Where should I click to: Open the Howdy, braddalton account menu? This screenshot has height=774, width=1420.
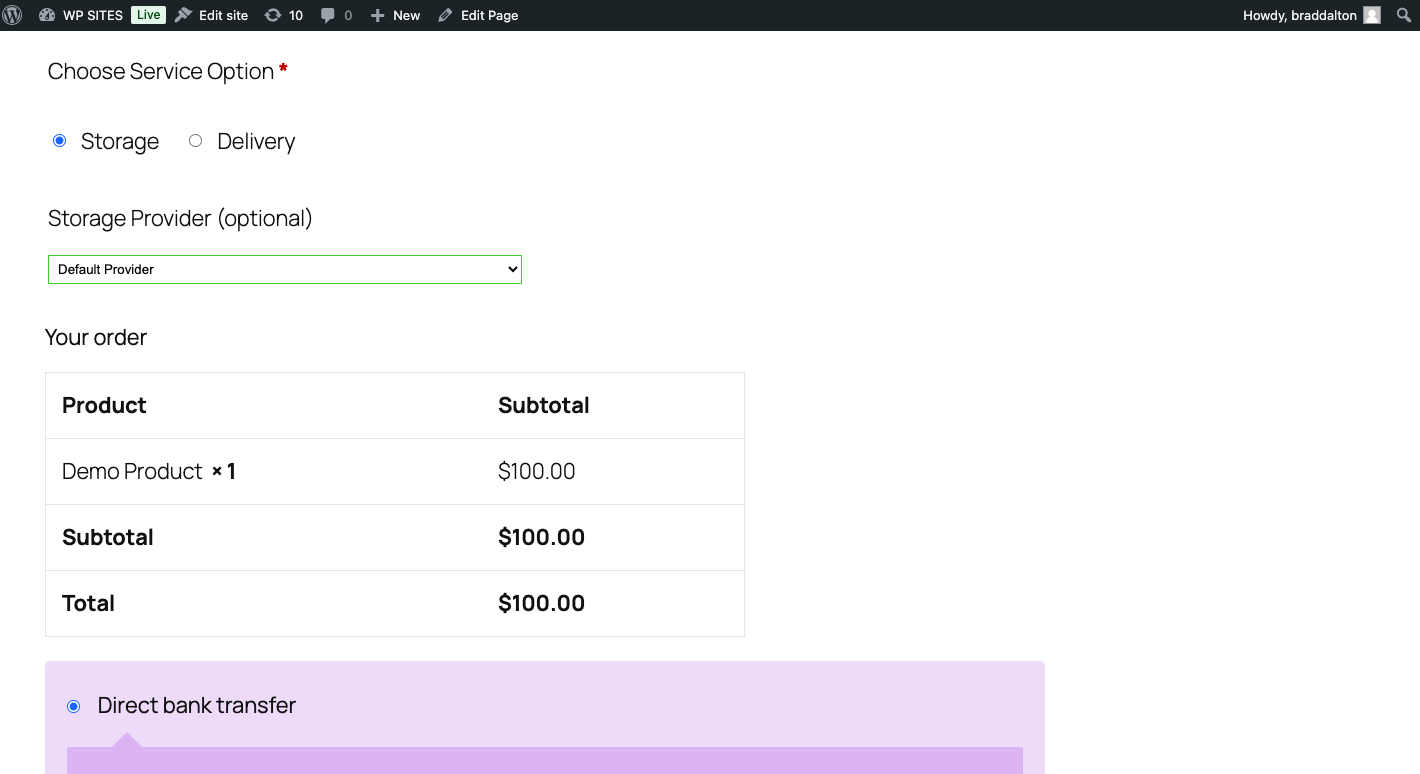click(x=1300, y=15)
